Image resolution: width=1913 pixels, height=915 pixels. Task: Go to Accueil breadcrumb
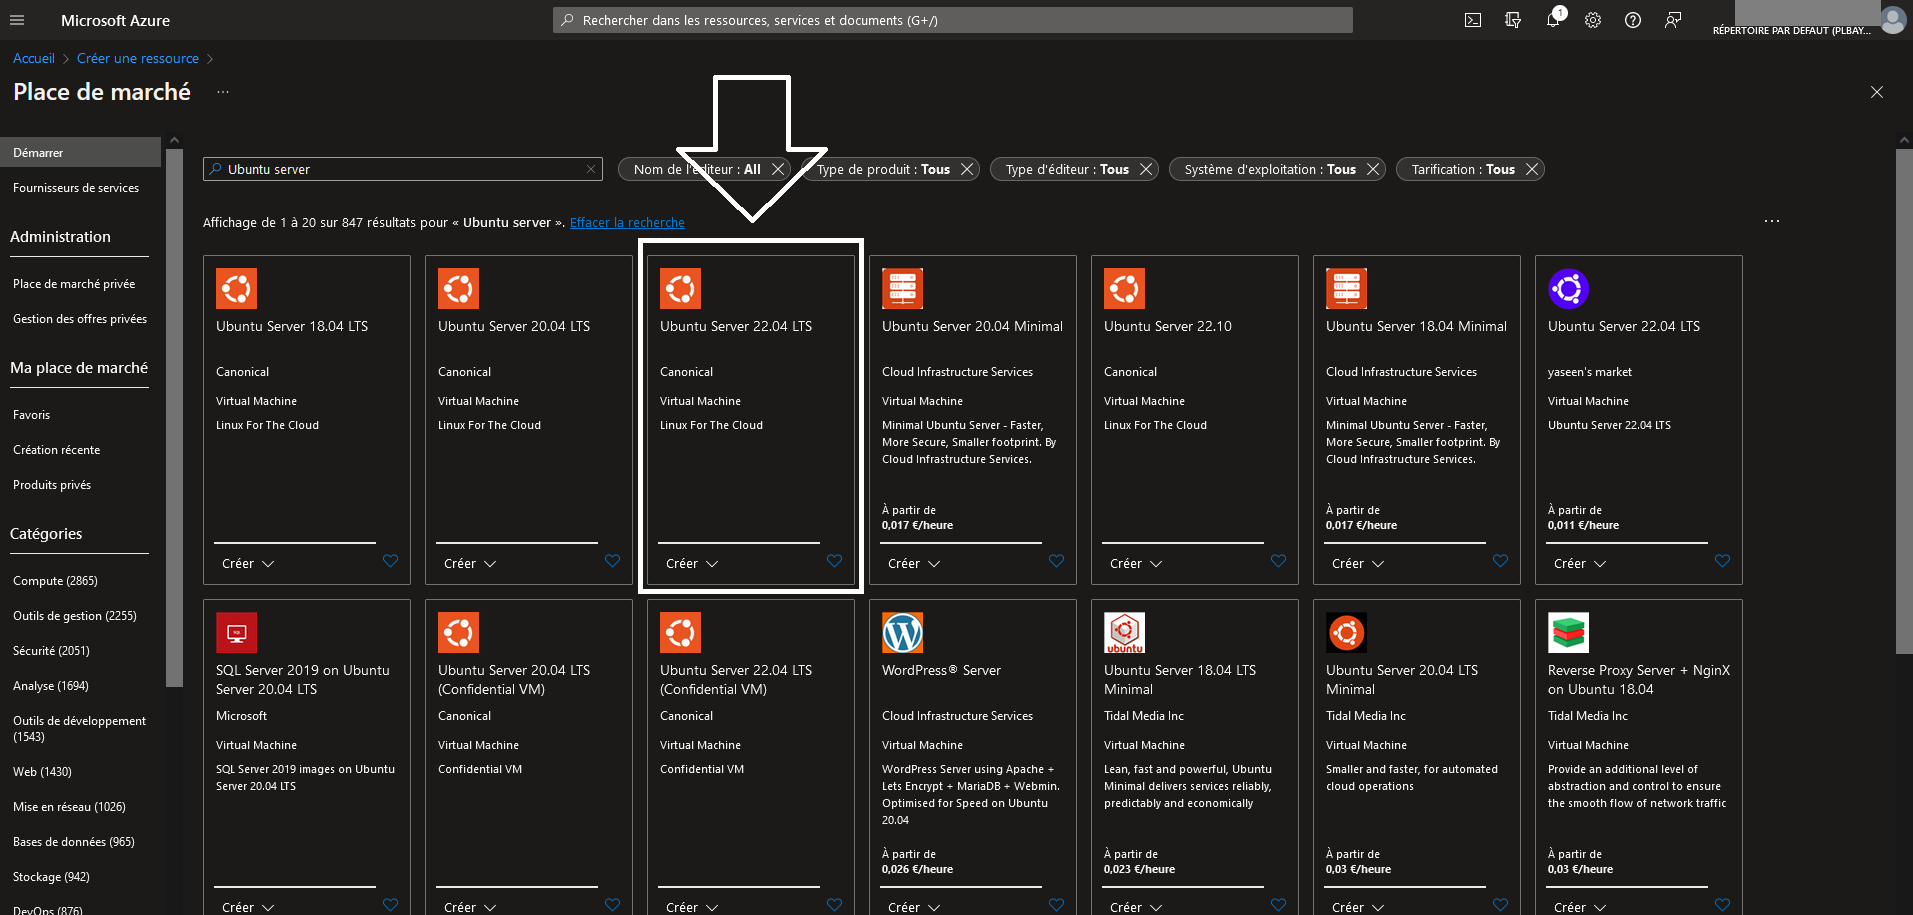pos(34,59)
